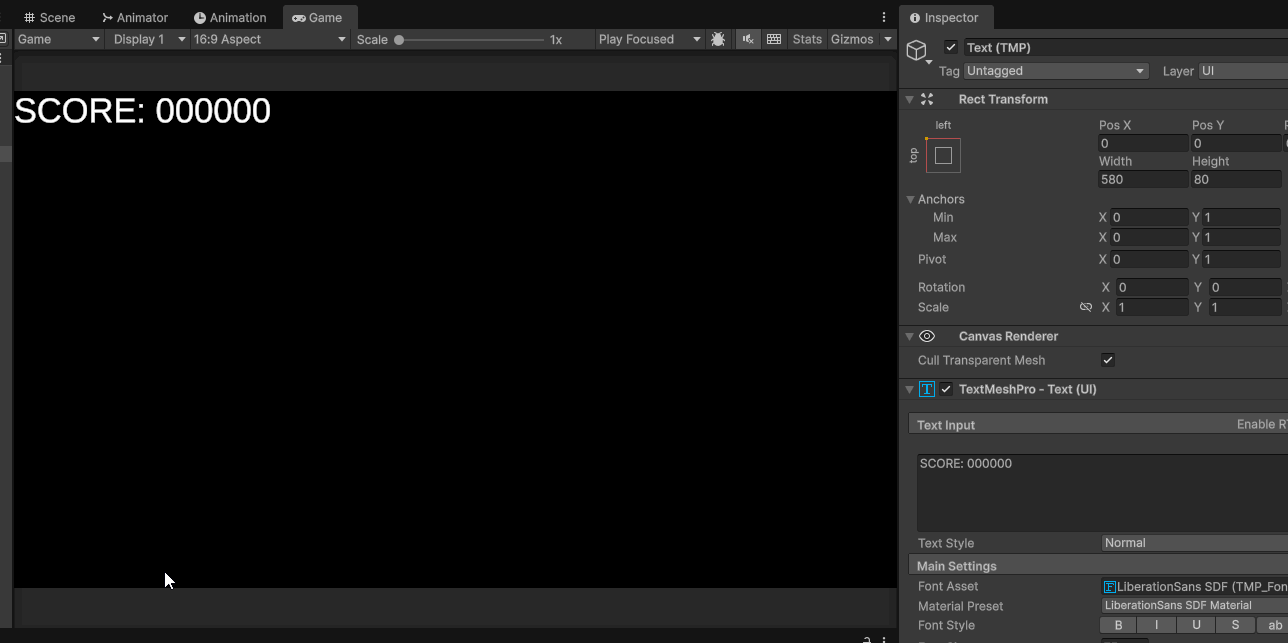
Task: Open the 16:9 Aspect ratio dropdown
Action: pos(270,39)
